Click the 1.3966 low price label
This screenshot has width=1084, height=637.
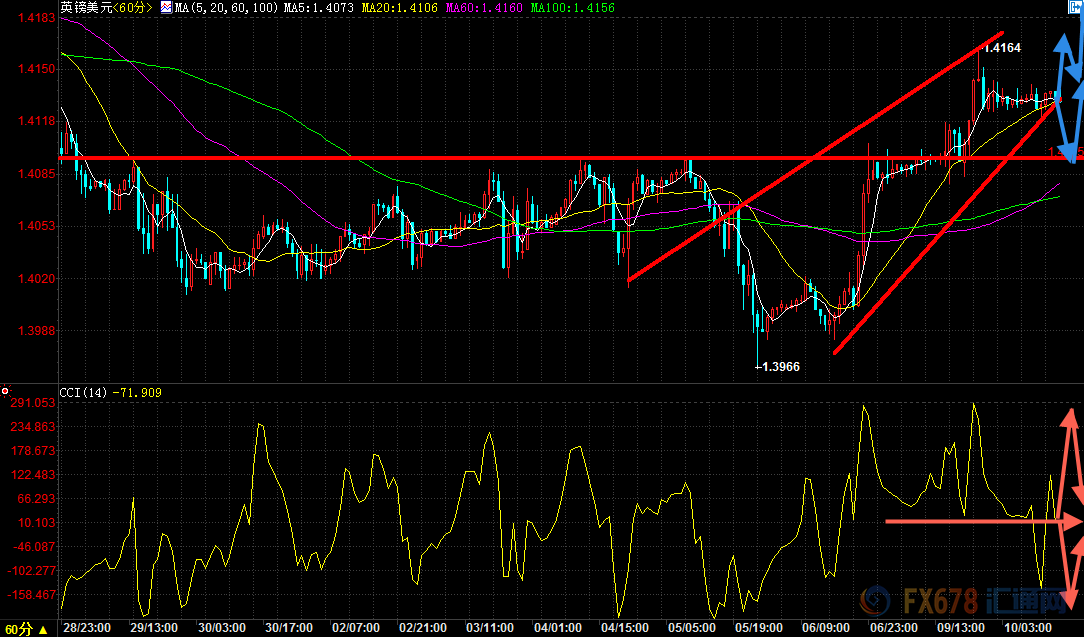778,366
